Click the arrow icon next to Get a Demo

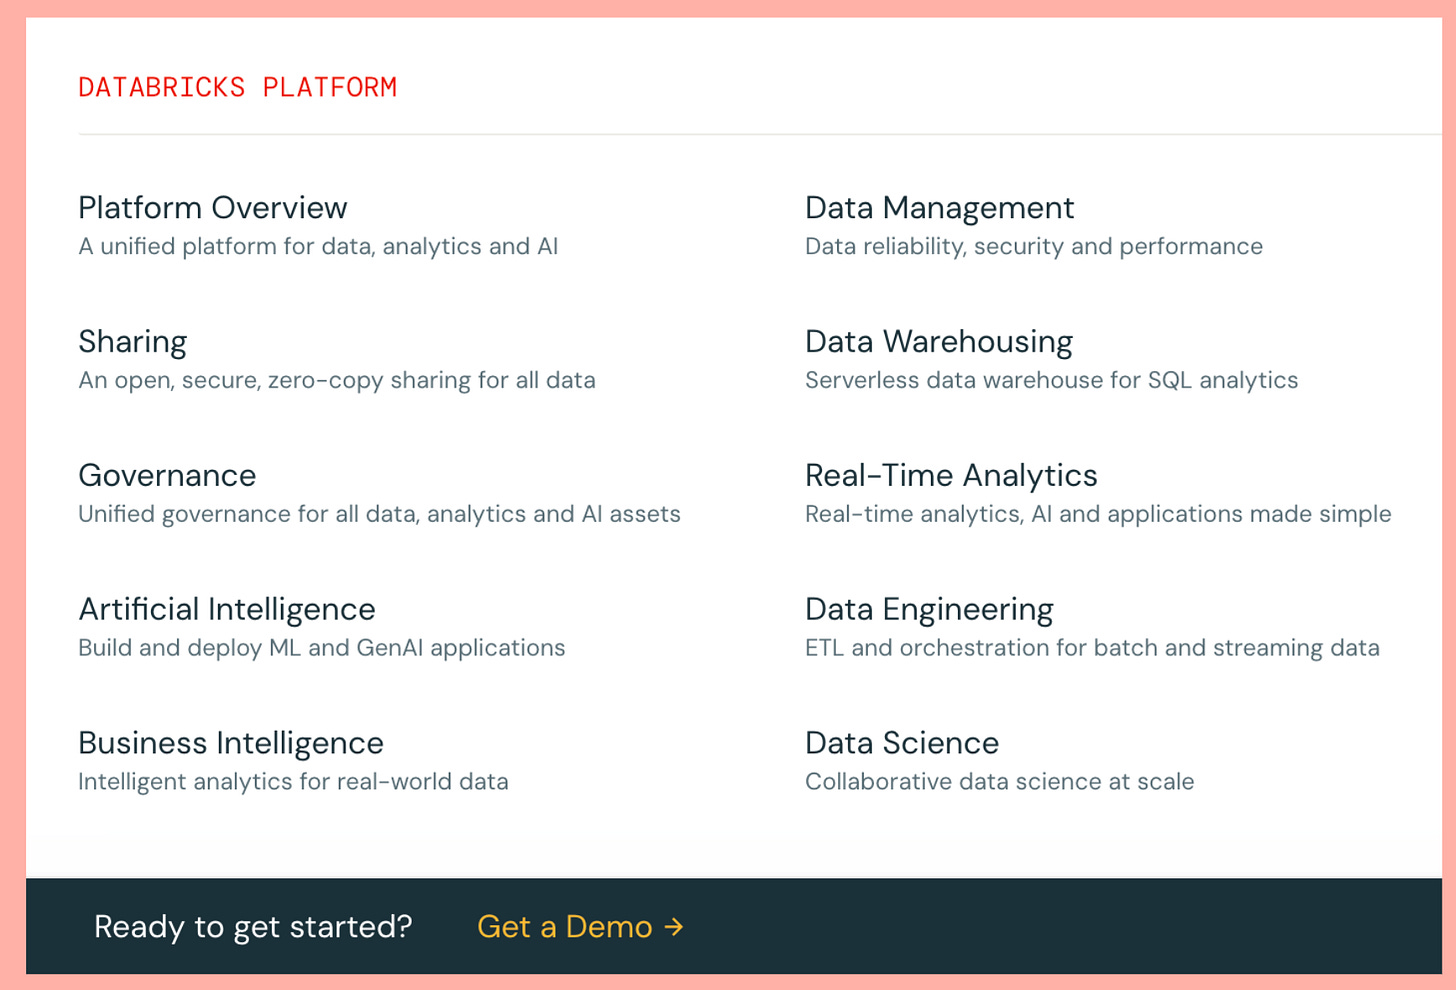(x=673, y=927)
